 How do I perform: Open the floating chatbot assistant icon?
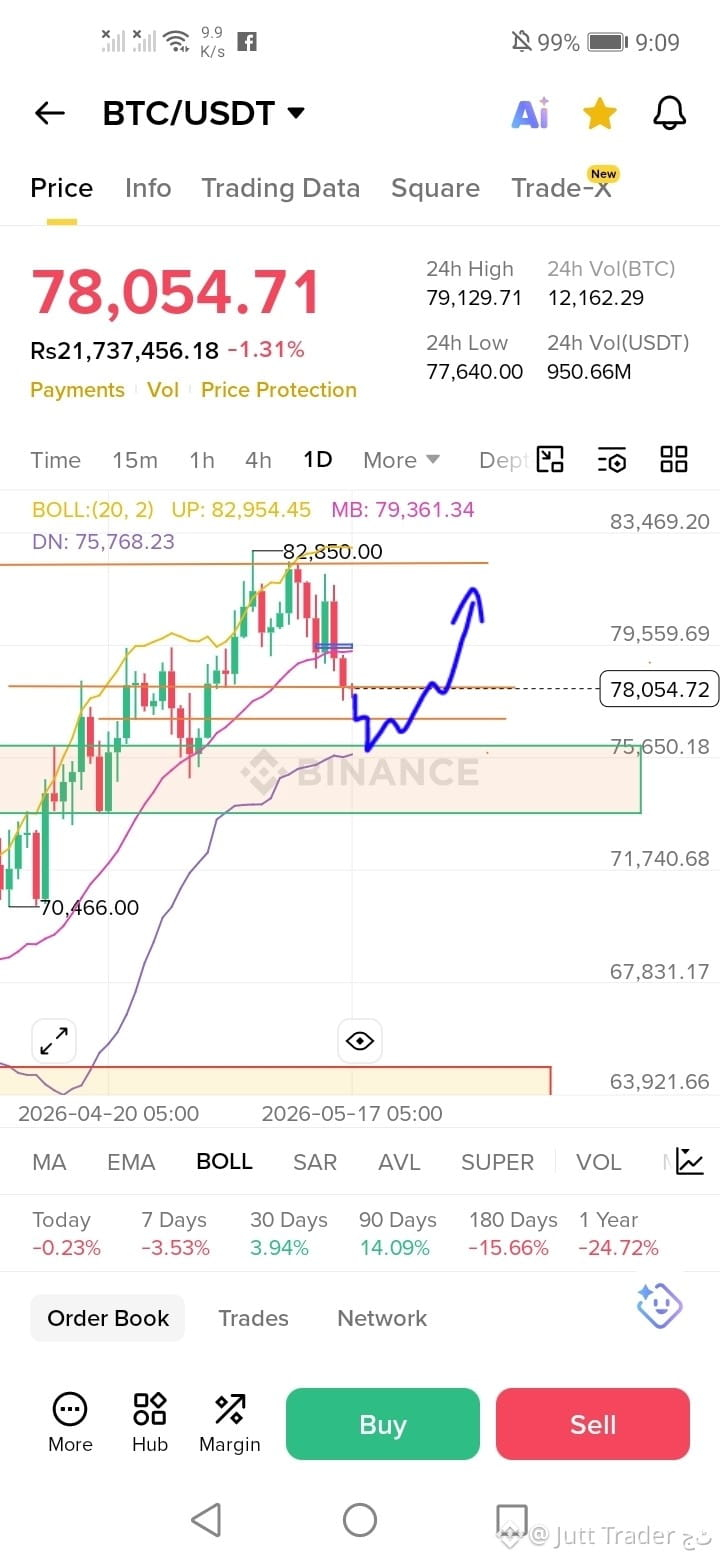point(659,1305)
